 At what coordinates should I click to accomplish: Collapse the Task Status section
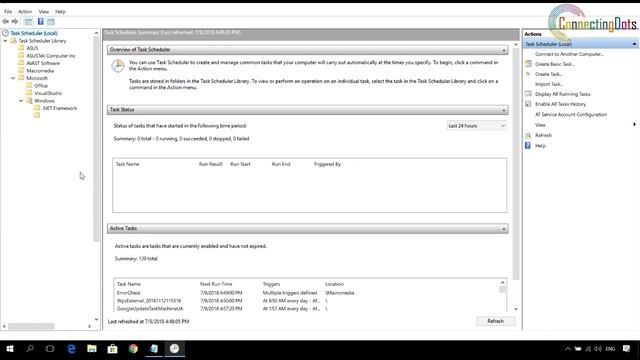click(504, 110)
